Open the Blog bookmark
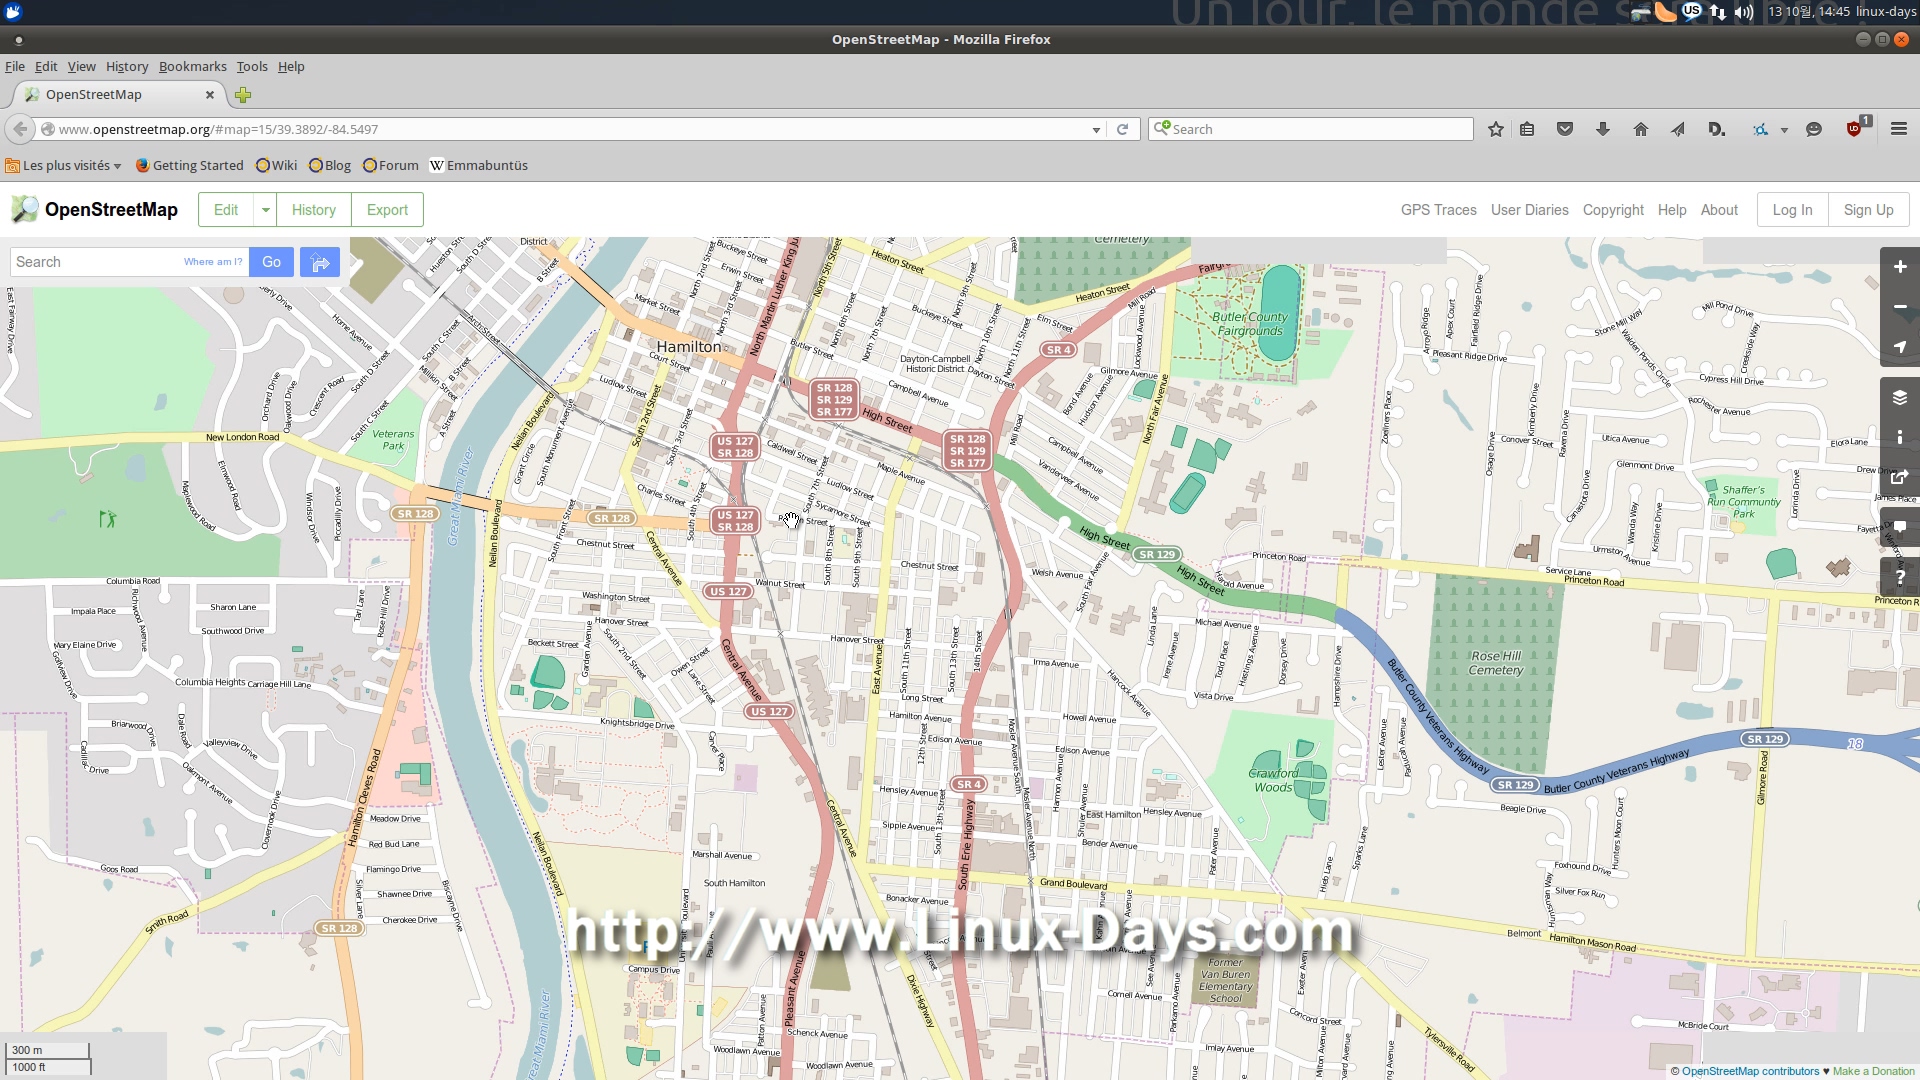The height and width of the screenshot is (1080, 1920). pos(330,165)
